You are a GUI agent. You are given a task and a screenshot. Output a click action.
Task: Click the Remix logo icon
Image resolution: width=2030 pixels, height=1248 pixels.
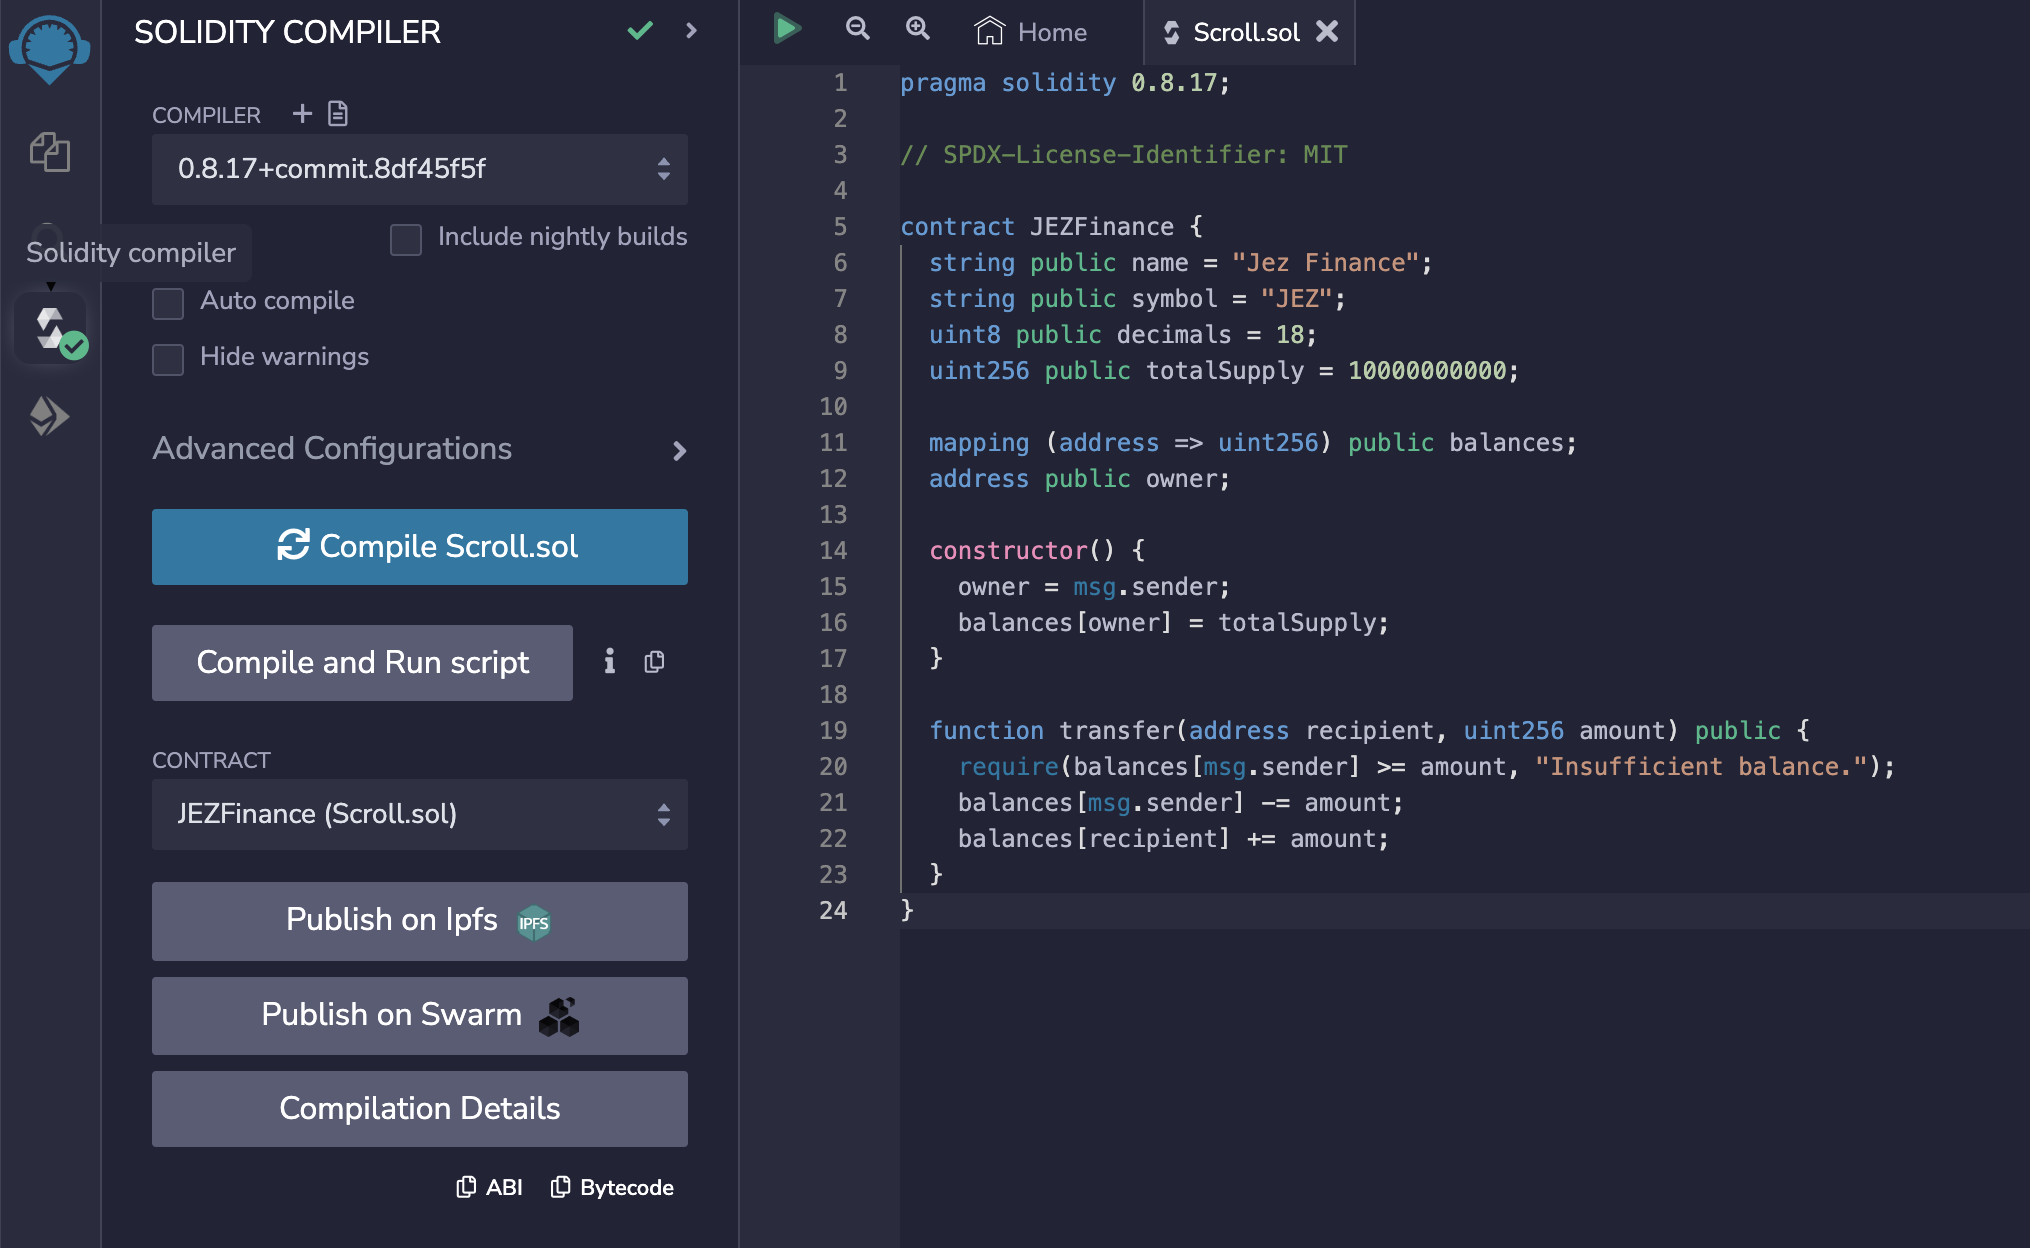pyautogui.click(x=49, y=48)
